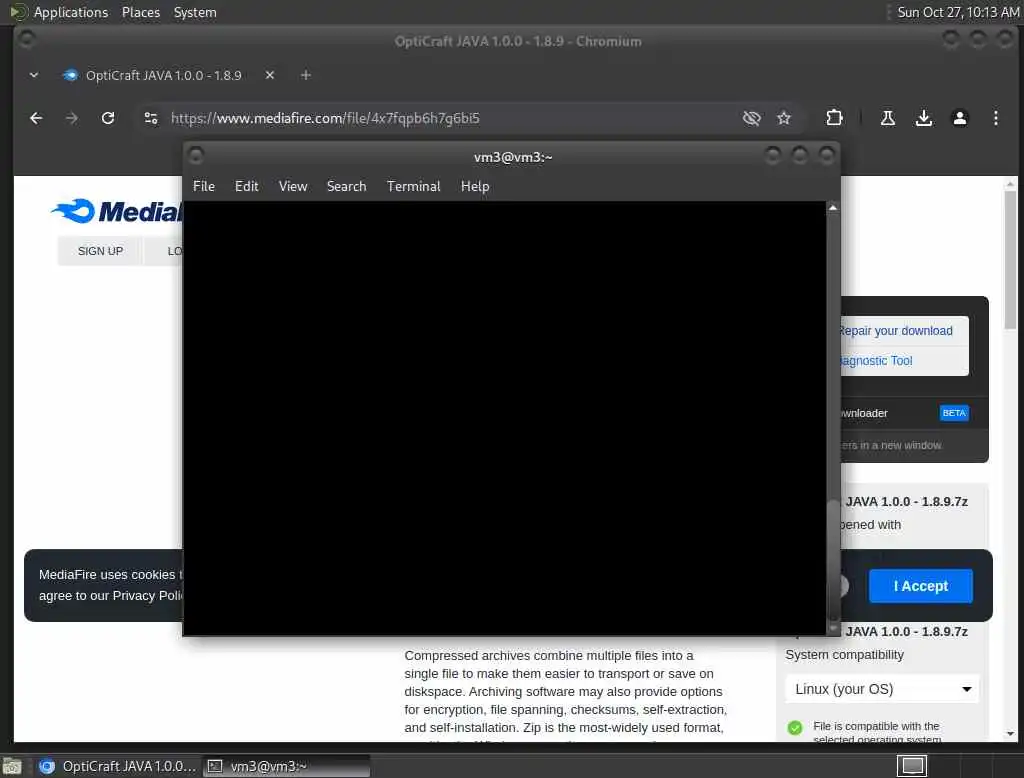Open Chrome Labs flask icon
The width and height of the screenshot is (1024, 778).
888,118
